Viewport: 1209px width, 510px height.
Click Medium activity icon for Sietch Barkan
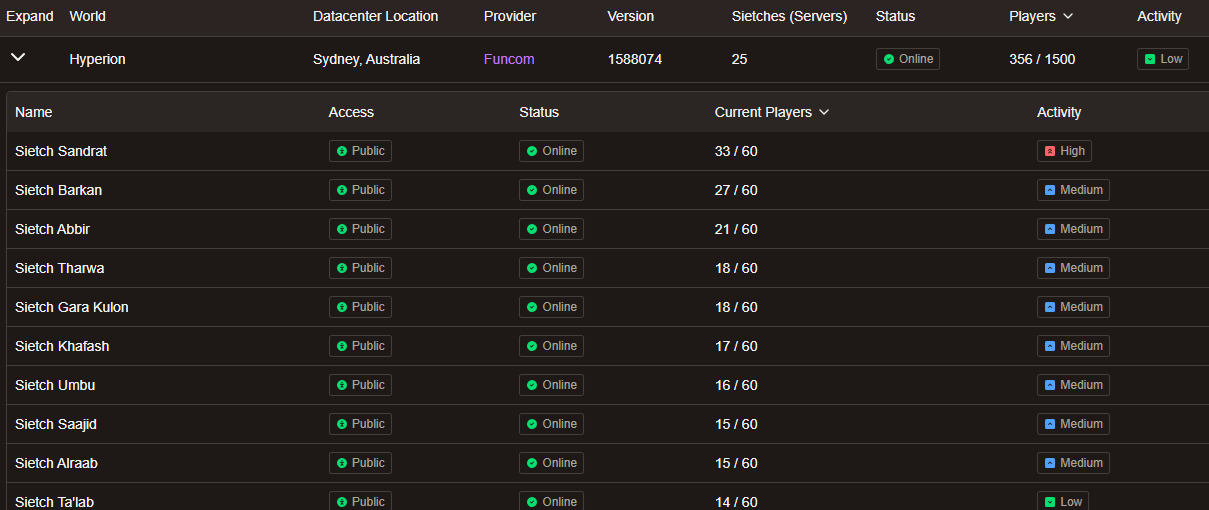1050,190
